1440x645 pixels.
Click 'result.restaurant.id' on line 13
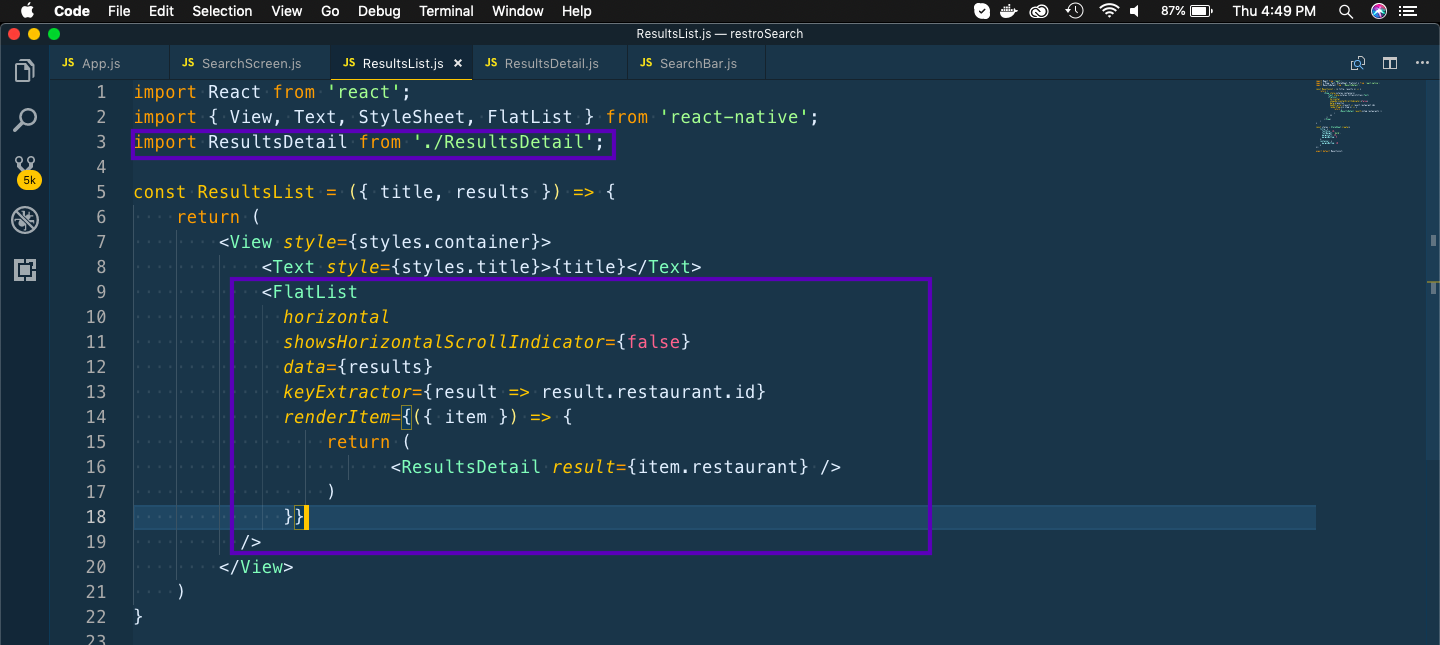coord(648,392)
